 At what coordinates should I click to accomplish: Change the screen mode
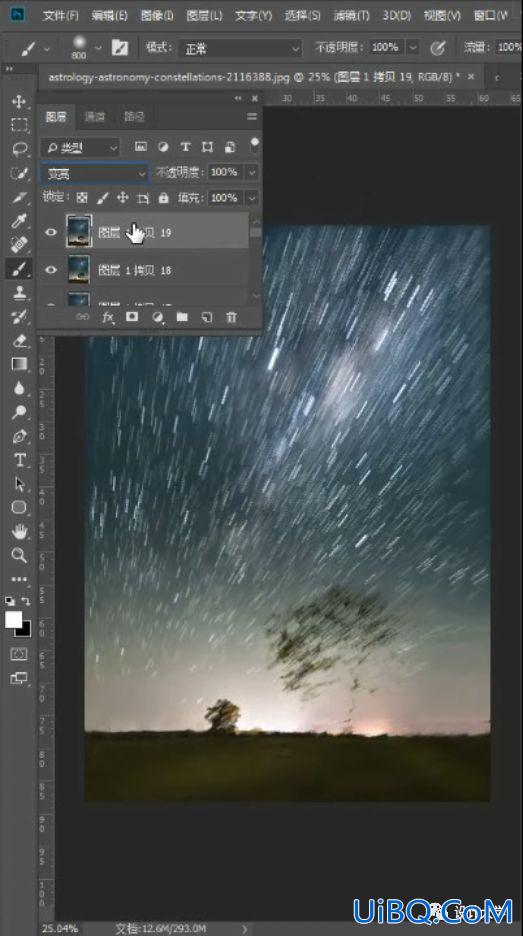(19, 678)
